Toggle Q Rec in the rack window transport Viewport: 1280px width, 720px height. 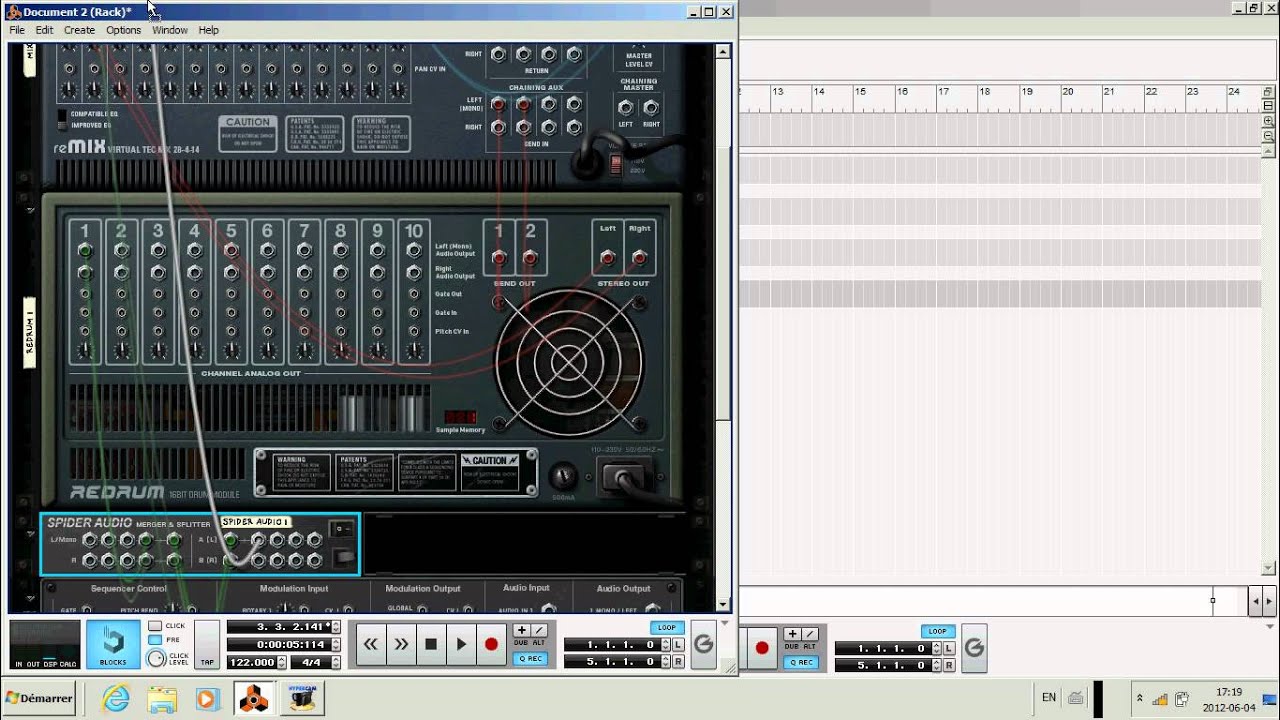[531, 659]
